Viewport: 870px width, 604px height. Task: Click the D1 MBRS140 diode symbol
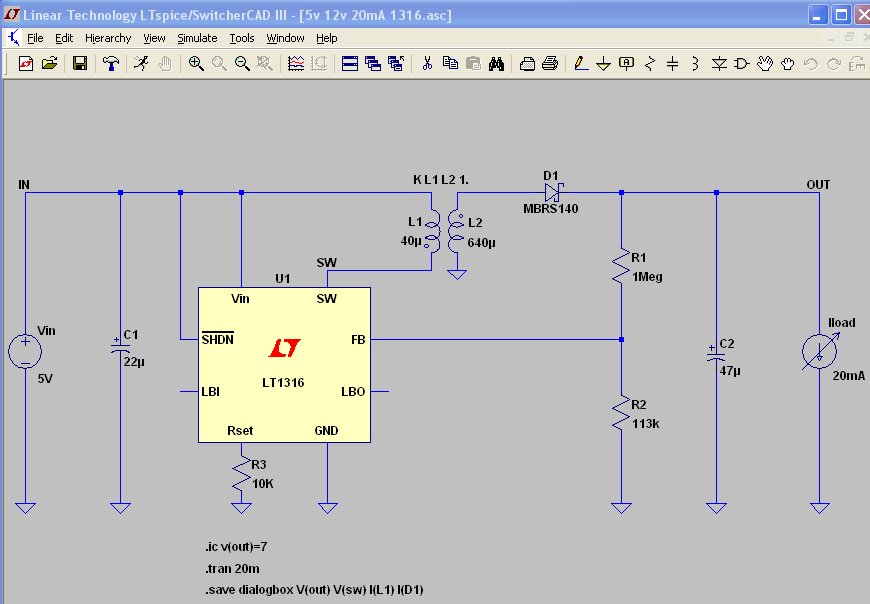coord(553,192)
